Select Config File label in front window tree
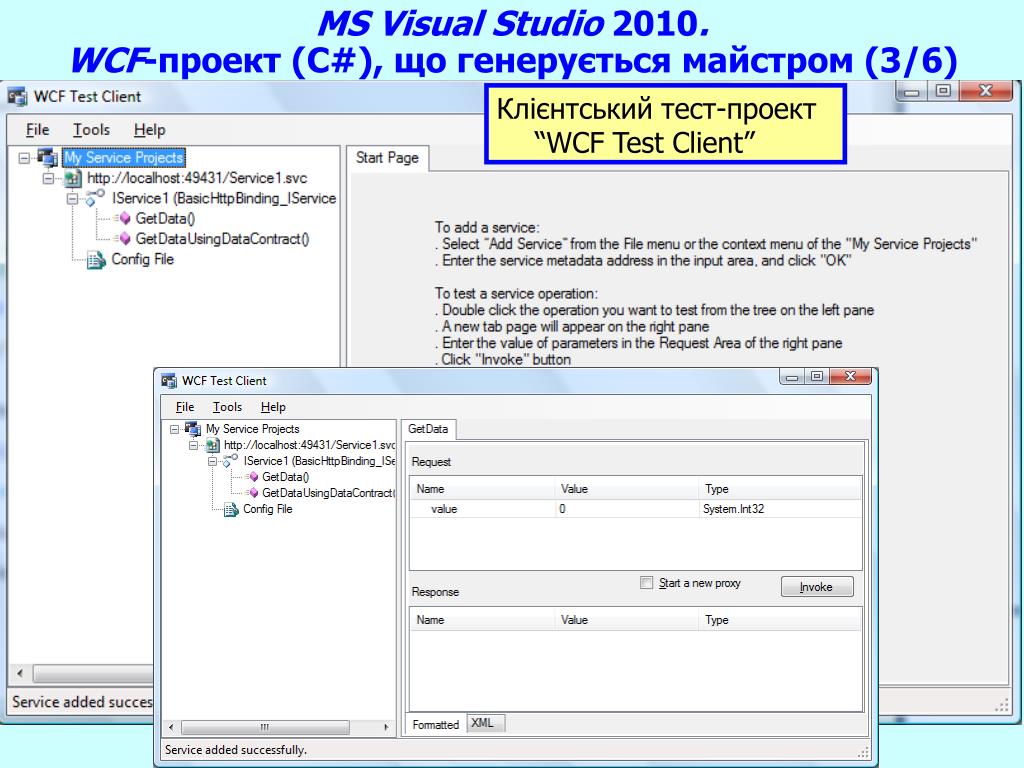This screenshot has width=1024, height=768. click(x=267, y=509)
